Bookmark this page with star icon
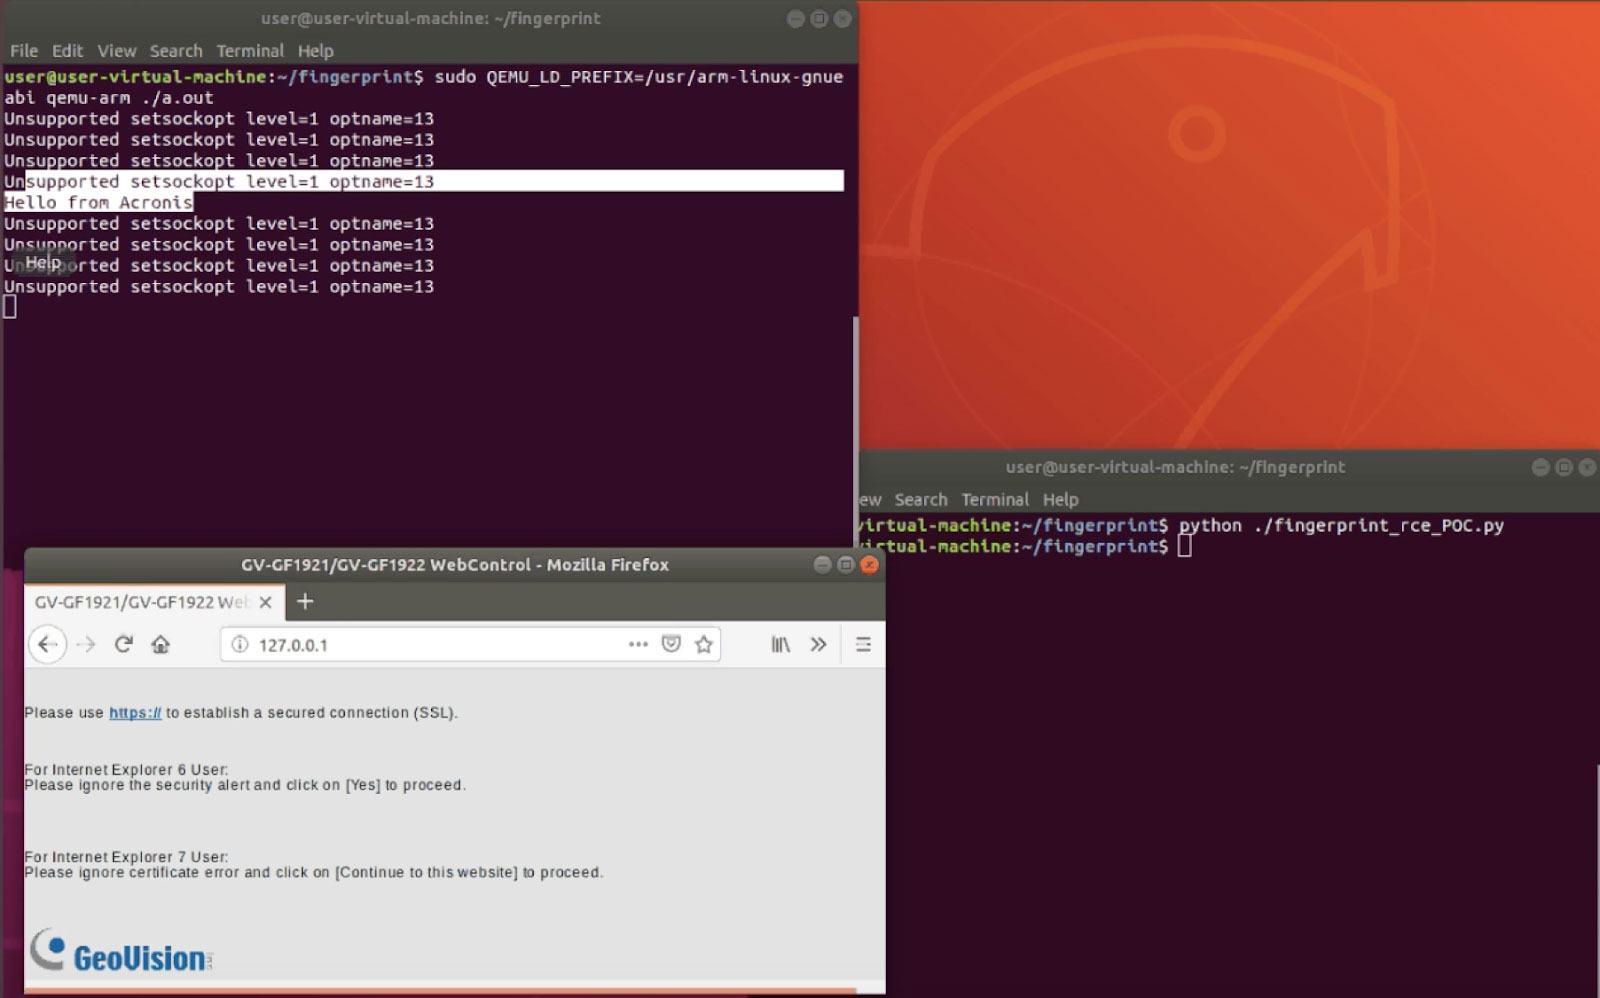Viewport: 1600px width, 998px height. pos(704,645)
